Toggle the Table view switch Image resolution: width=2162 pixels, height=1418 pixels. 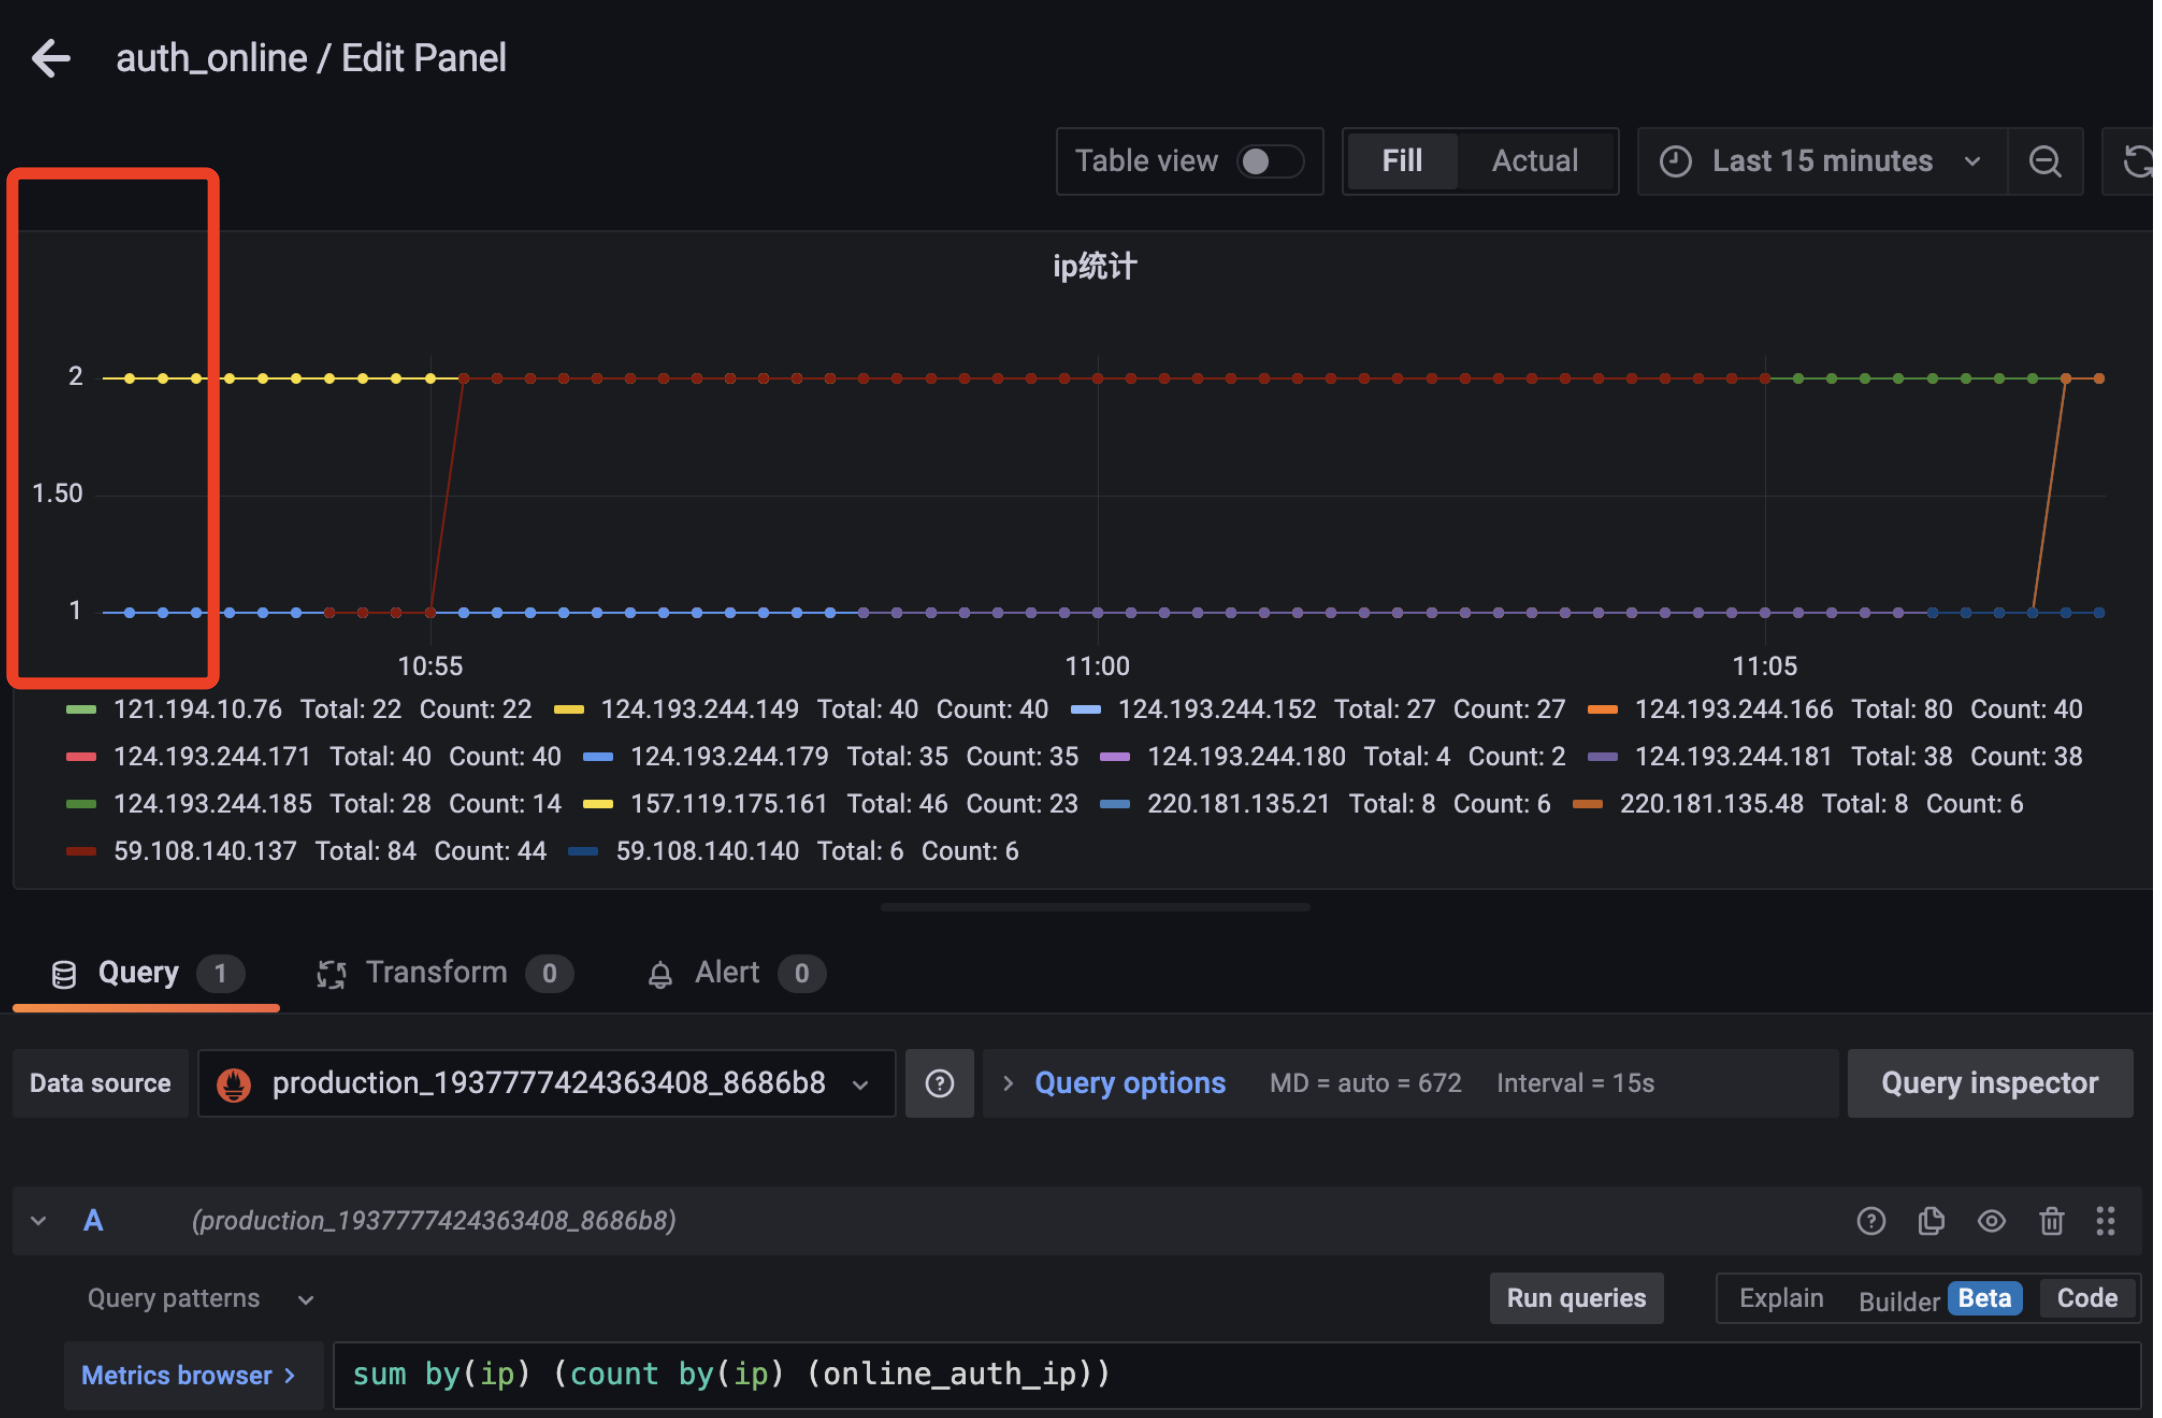pos(1269,161)
